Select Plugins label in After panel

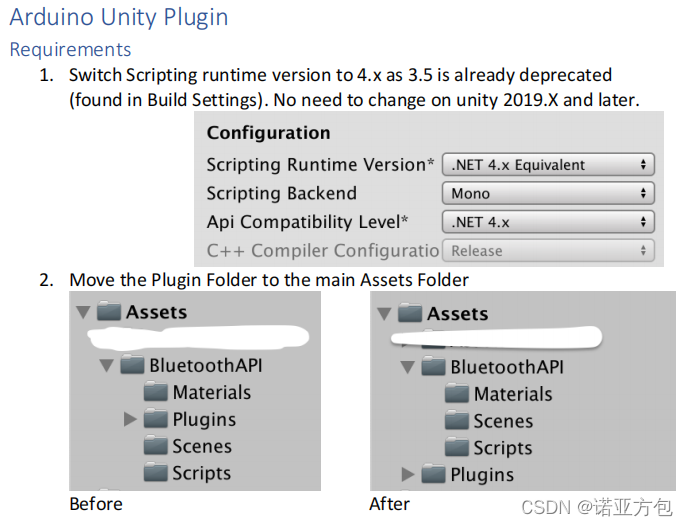point(482,475)
